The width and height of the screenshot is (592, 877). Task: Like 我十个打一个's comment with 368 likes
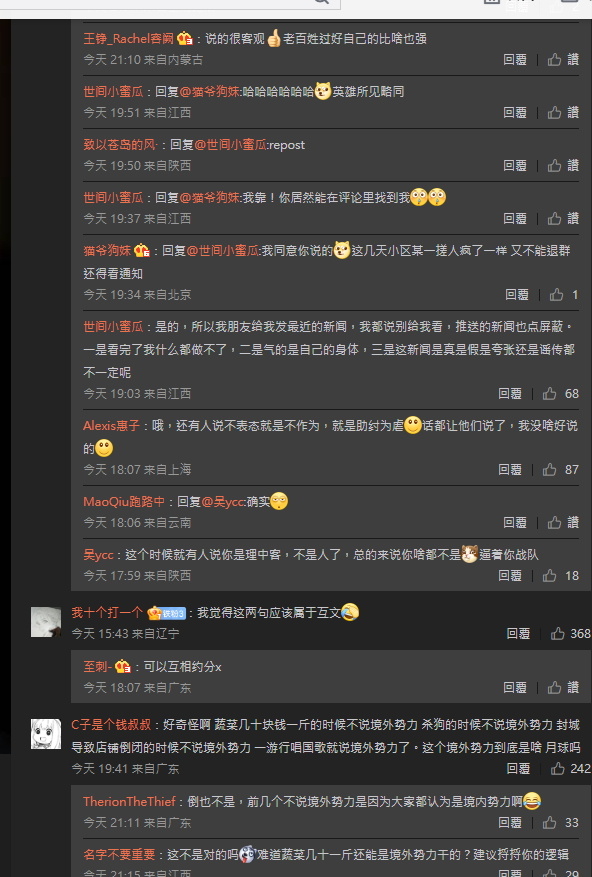click(x=570, y=633)
